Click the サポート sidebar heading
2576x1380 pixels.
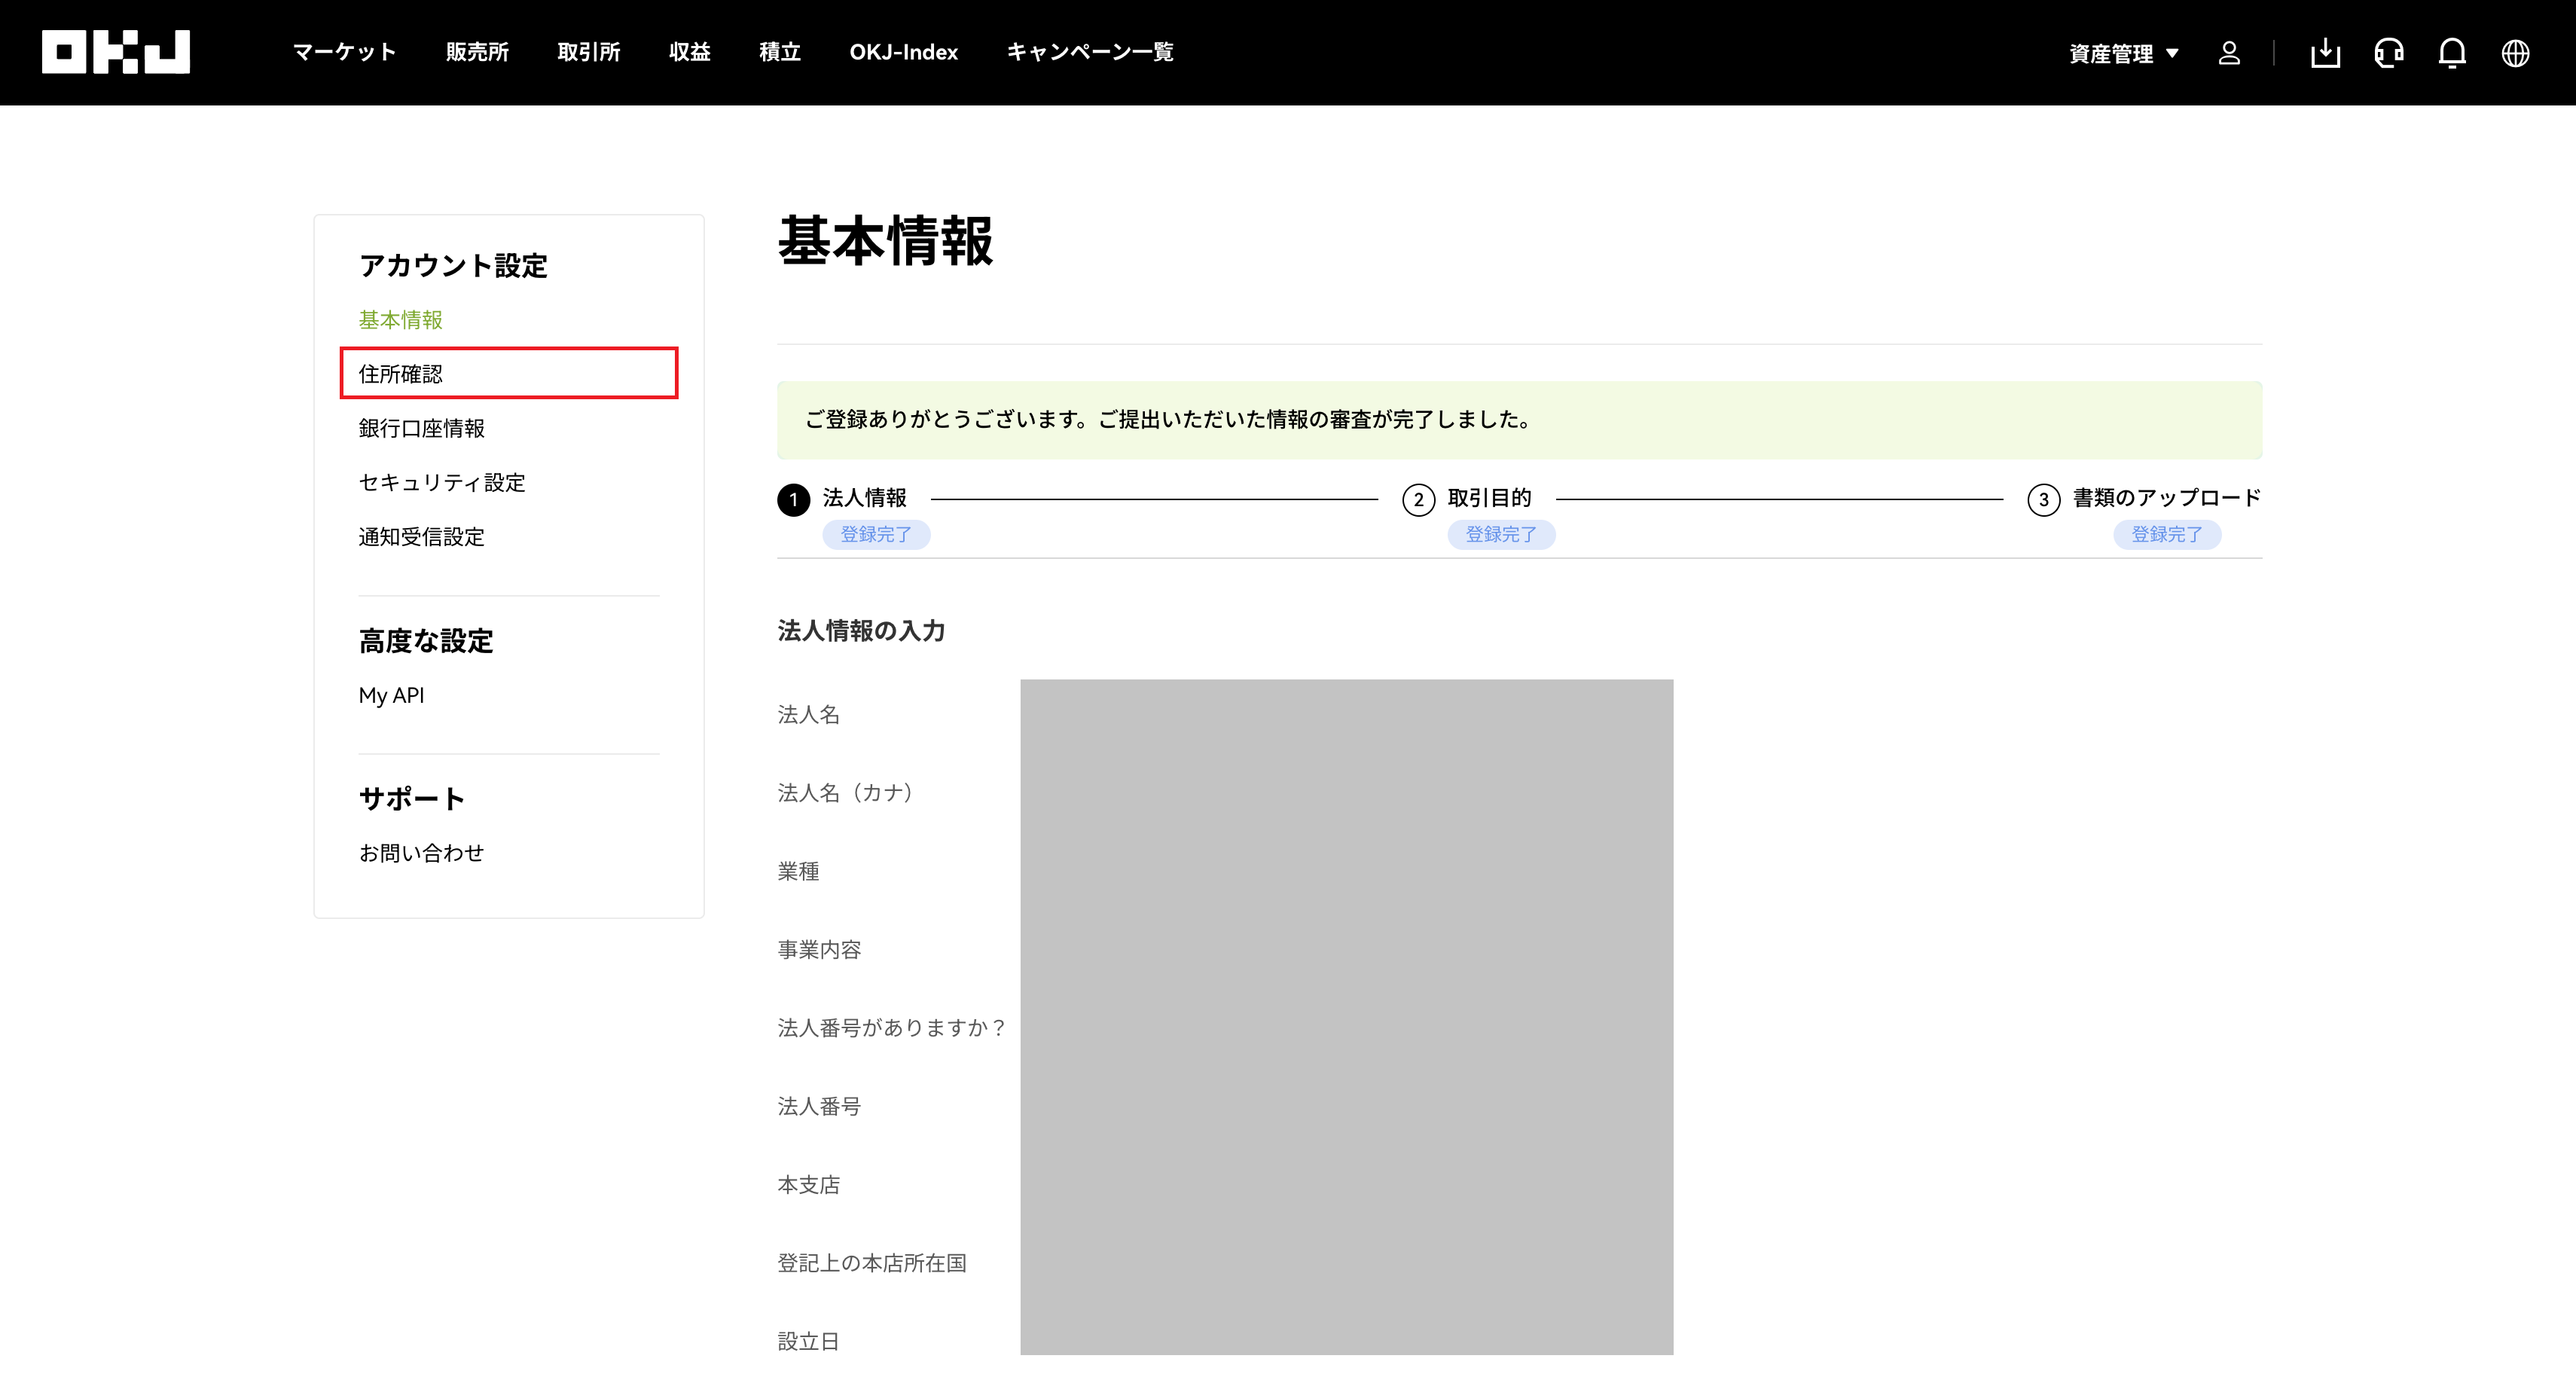pos(412,799)
